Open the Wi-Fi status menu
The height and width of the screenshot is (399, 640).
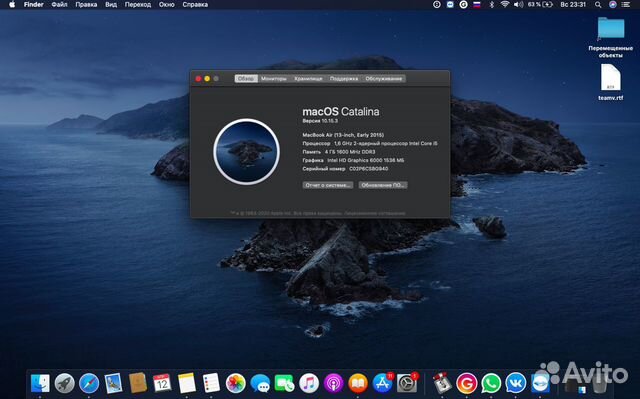[x=505, y=4]
